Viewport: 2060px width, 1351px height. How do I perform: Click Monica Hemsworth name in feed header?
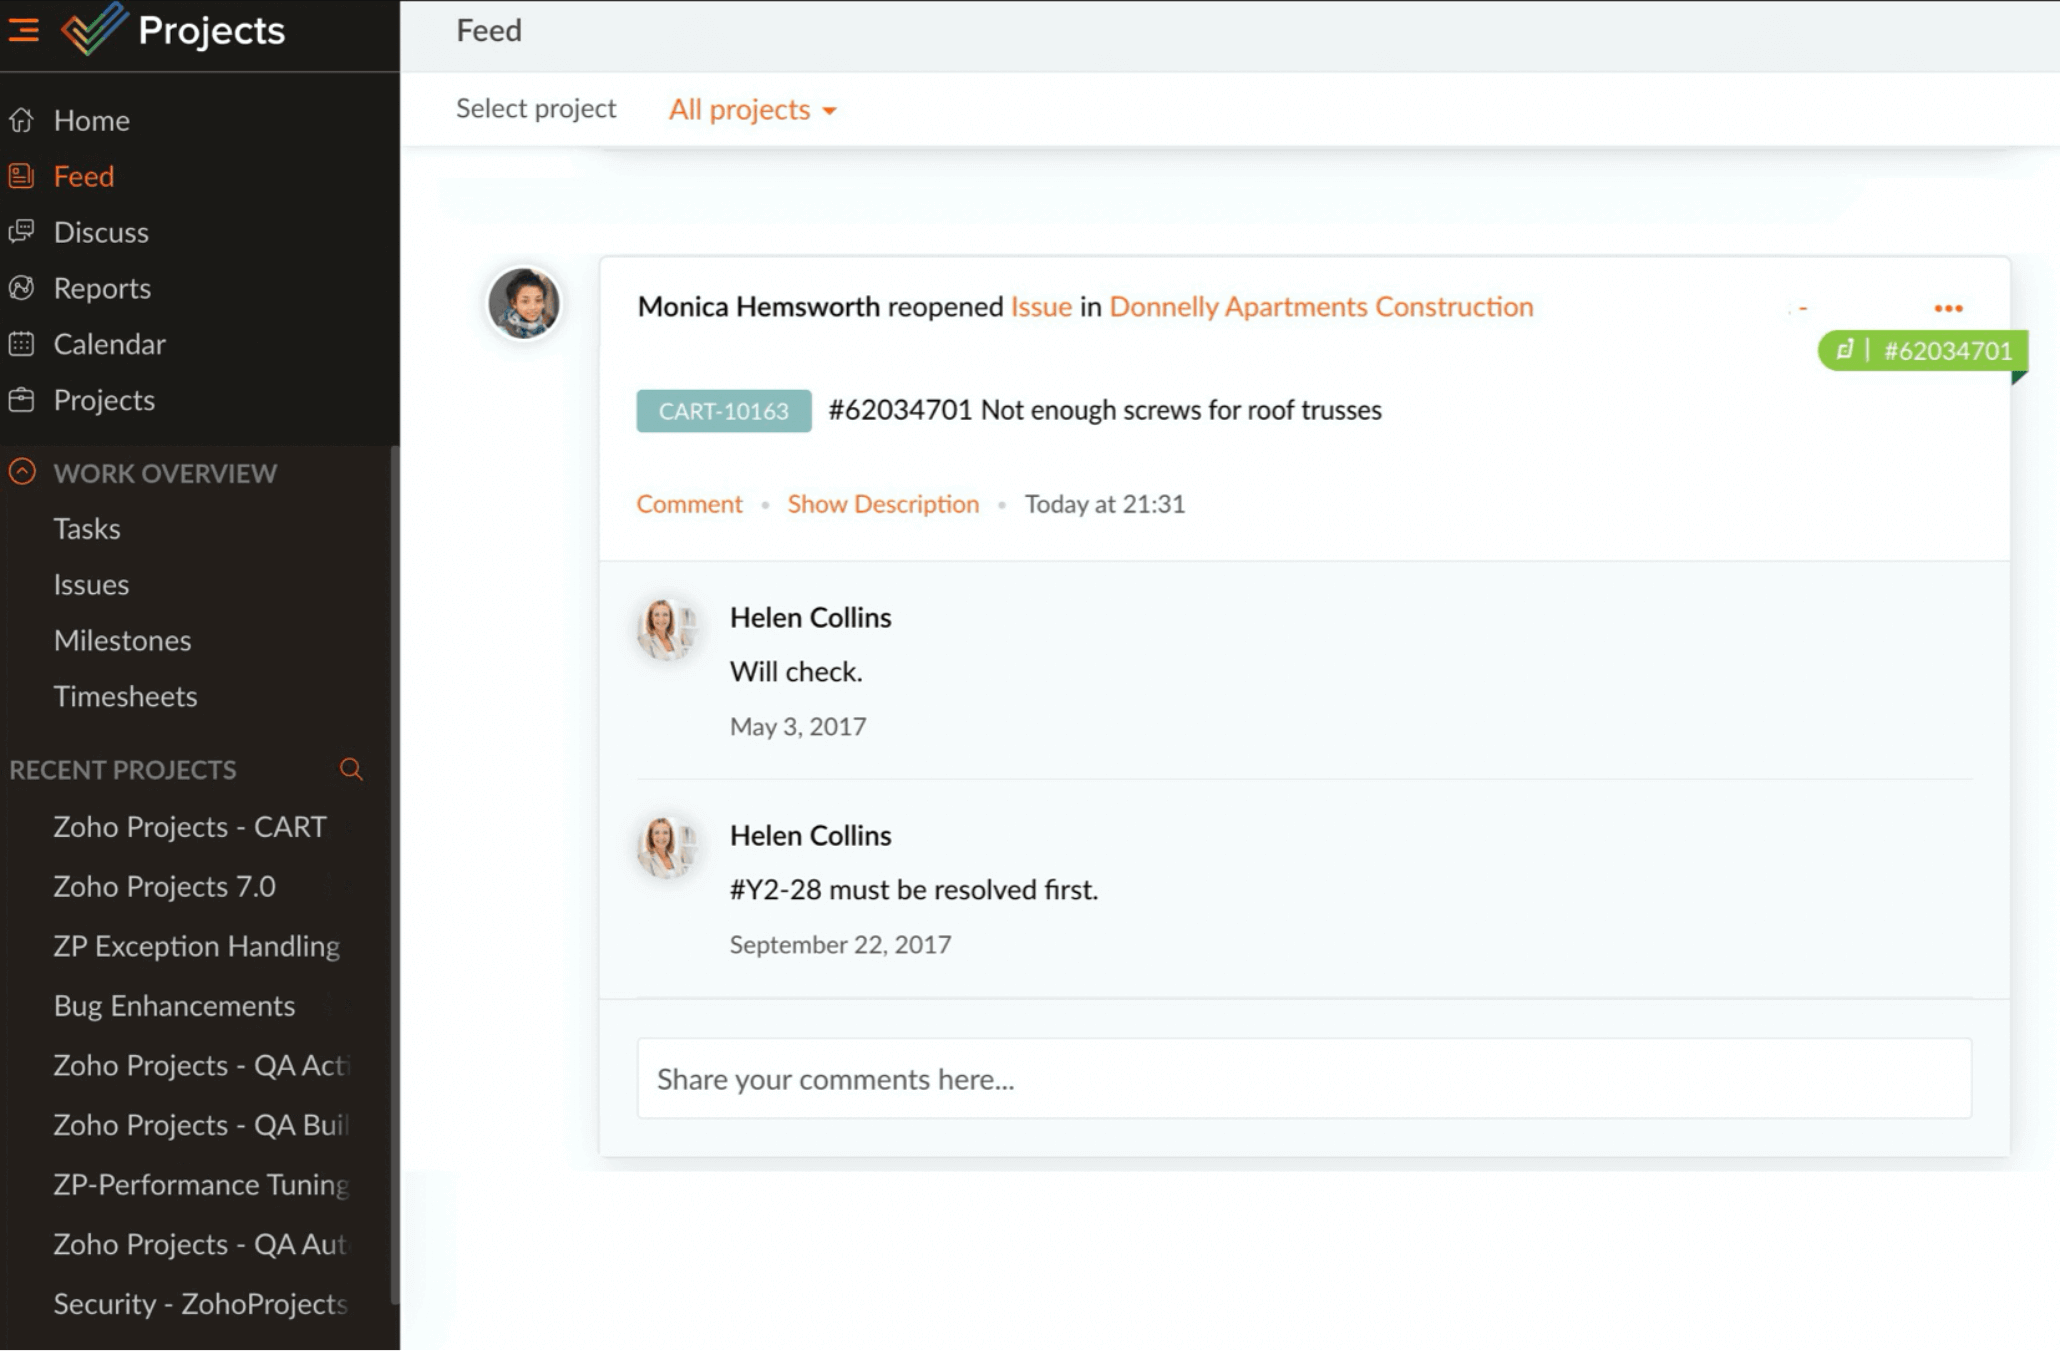click(759, 306)
